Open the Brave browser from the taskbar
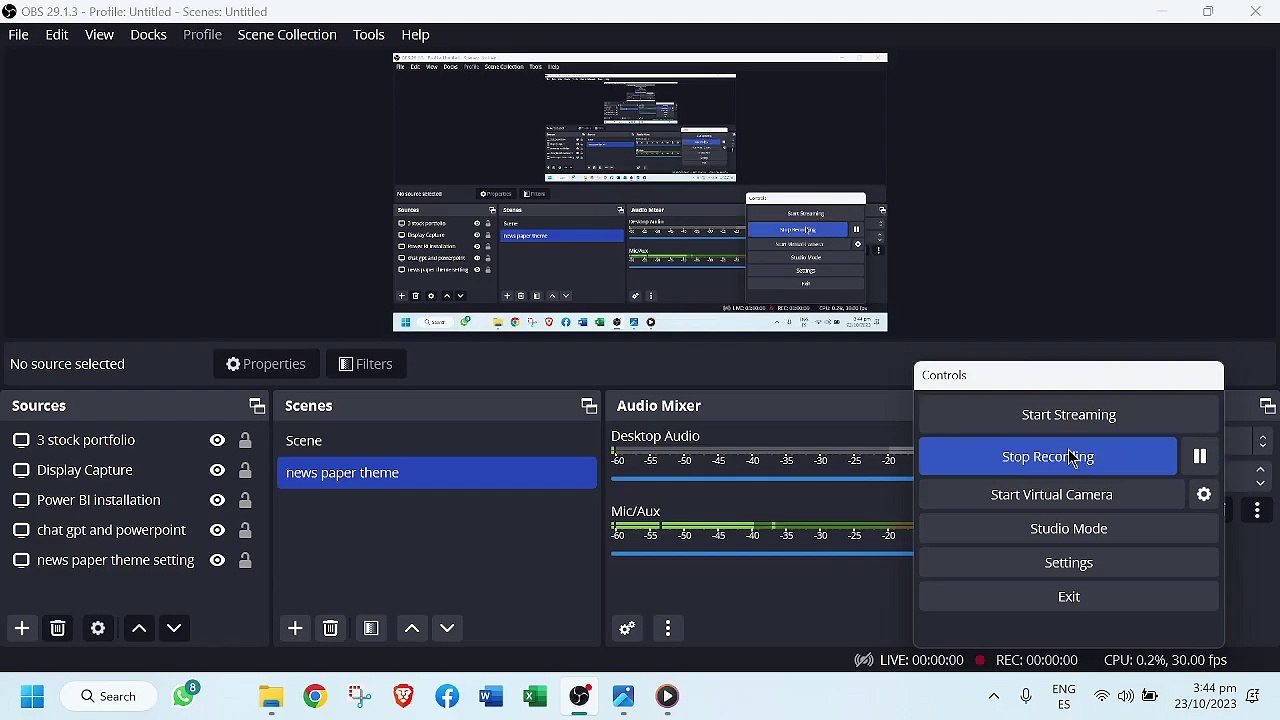 pyautogui.click(x=403, y=696)
